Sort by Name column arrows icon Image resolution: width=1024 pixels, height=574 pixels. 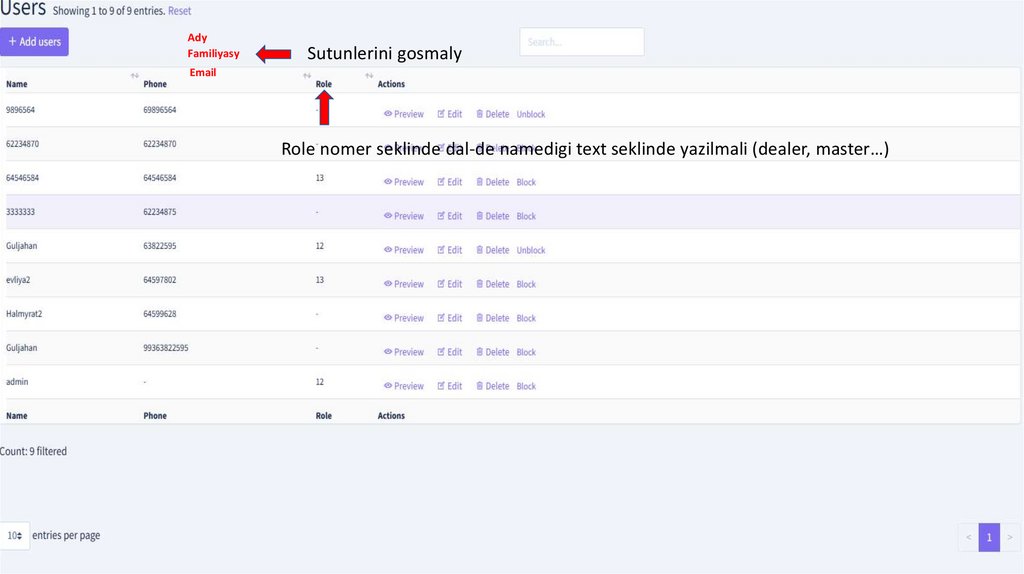tap(135, 76)
